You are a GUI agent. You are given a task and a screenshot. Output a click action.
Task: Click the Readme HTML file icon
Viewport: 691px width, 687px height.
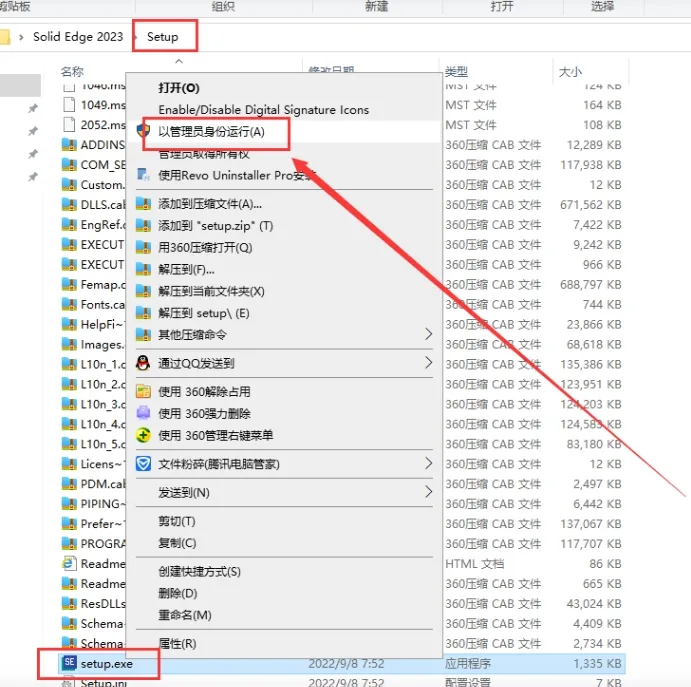point(69,563)
